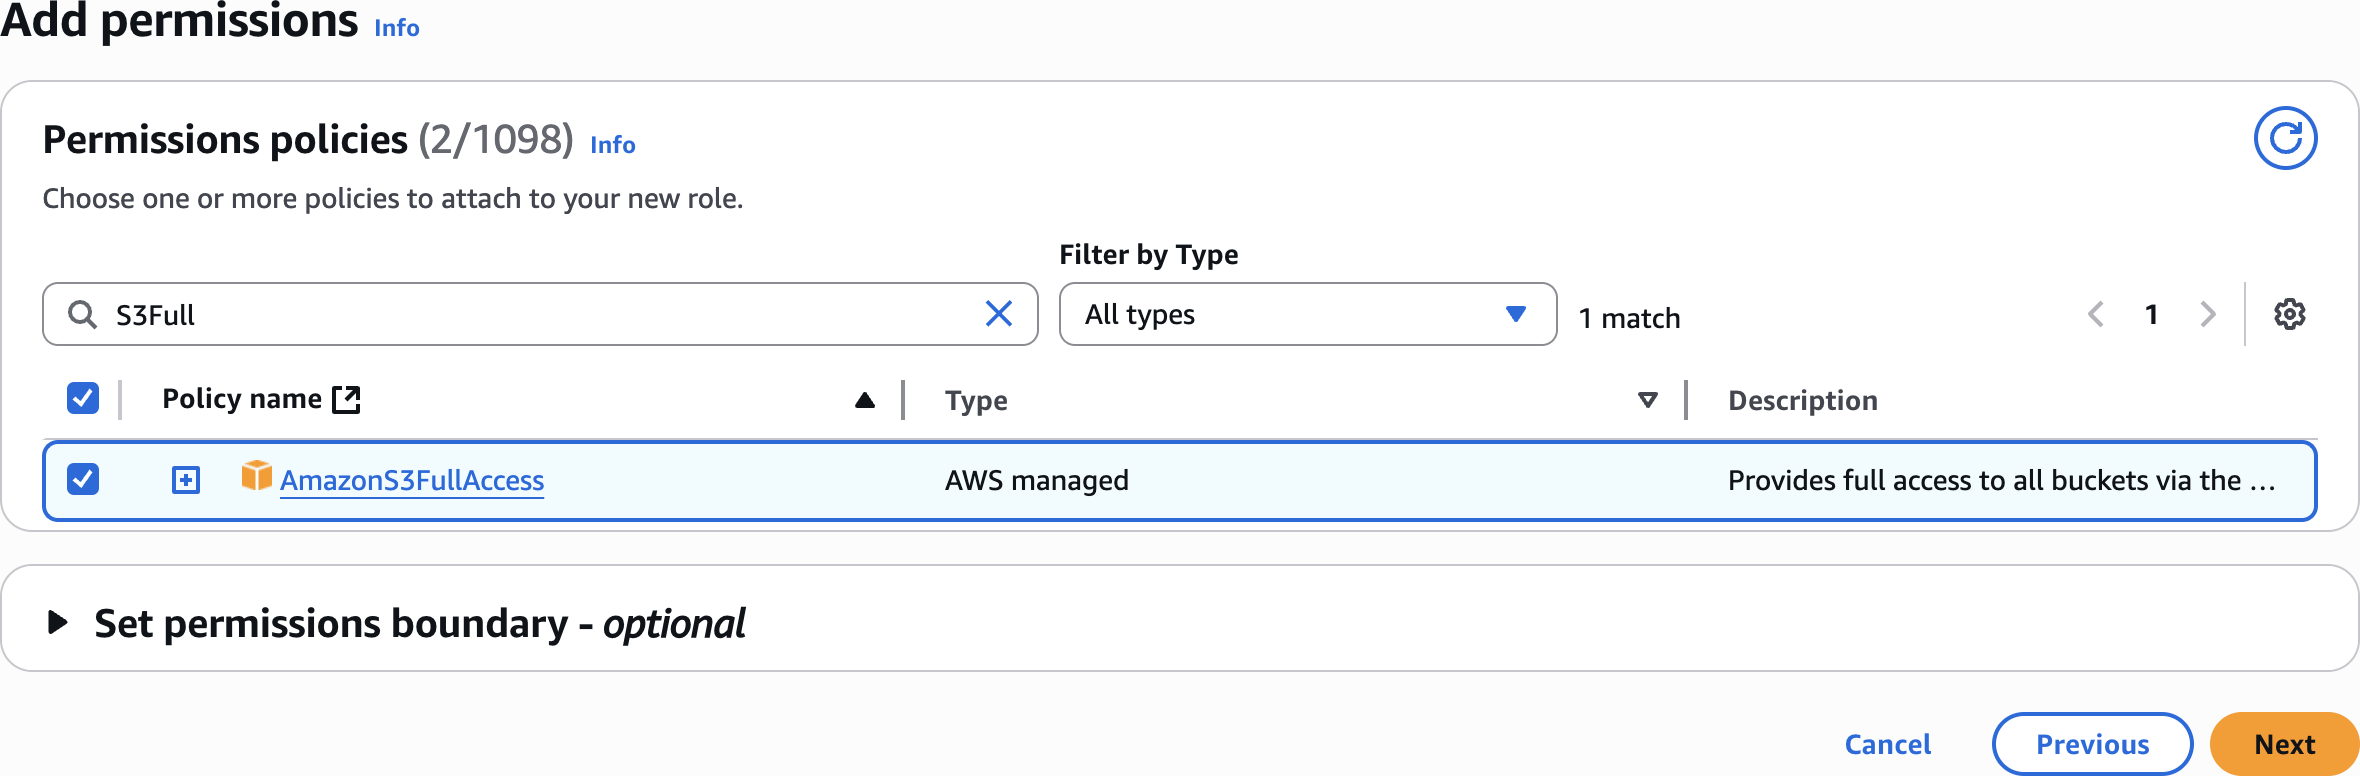The height and width of the screenshot is (776, 2360).
Task: Go to previous page of results
Action: pyautogui.click(x=2096, y=314)
